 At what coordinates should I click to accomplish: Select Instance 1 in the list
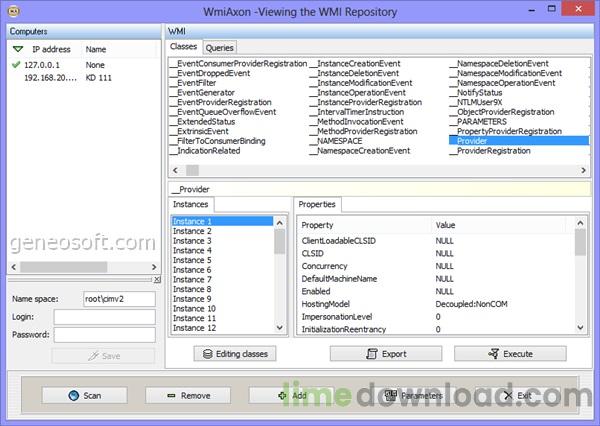click(x=222, y=221)
